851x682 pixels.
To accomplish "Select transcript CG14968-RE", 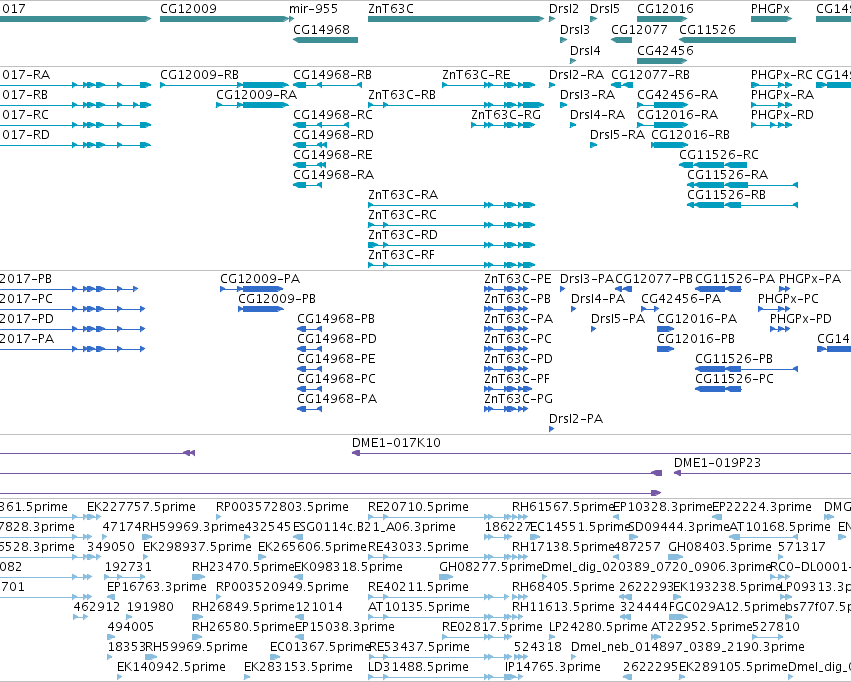I will 333,155.
